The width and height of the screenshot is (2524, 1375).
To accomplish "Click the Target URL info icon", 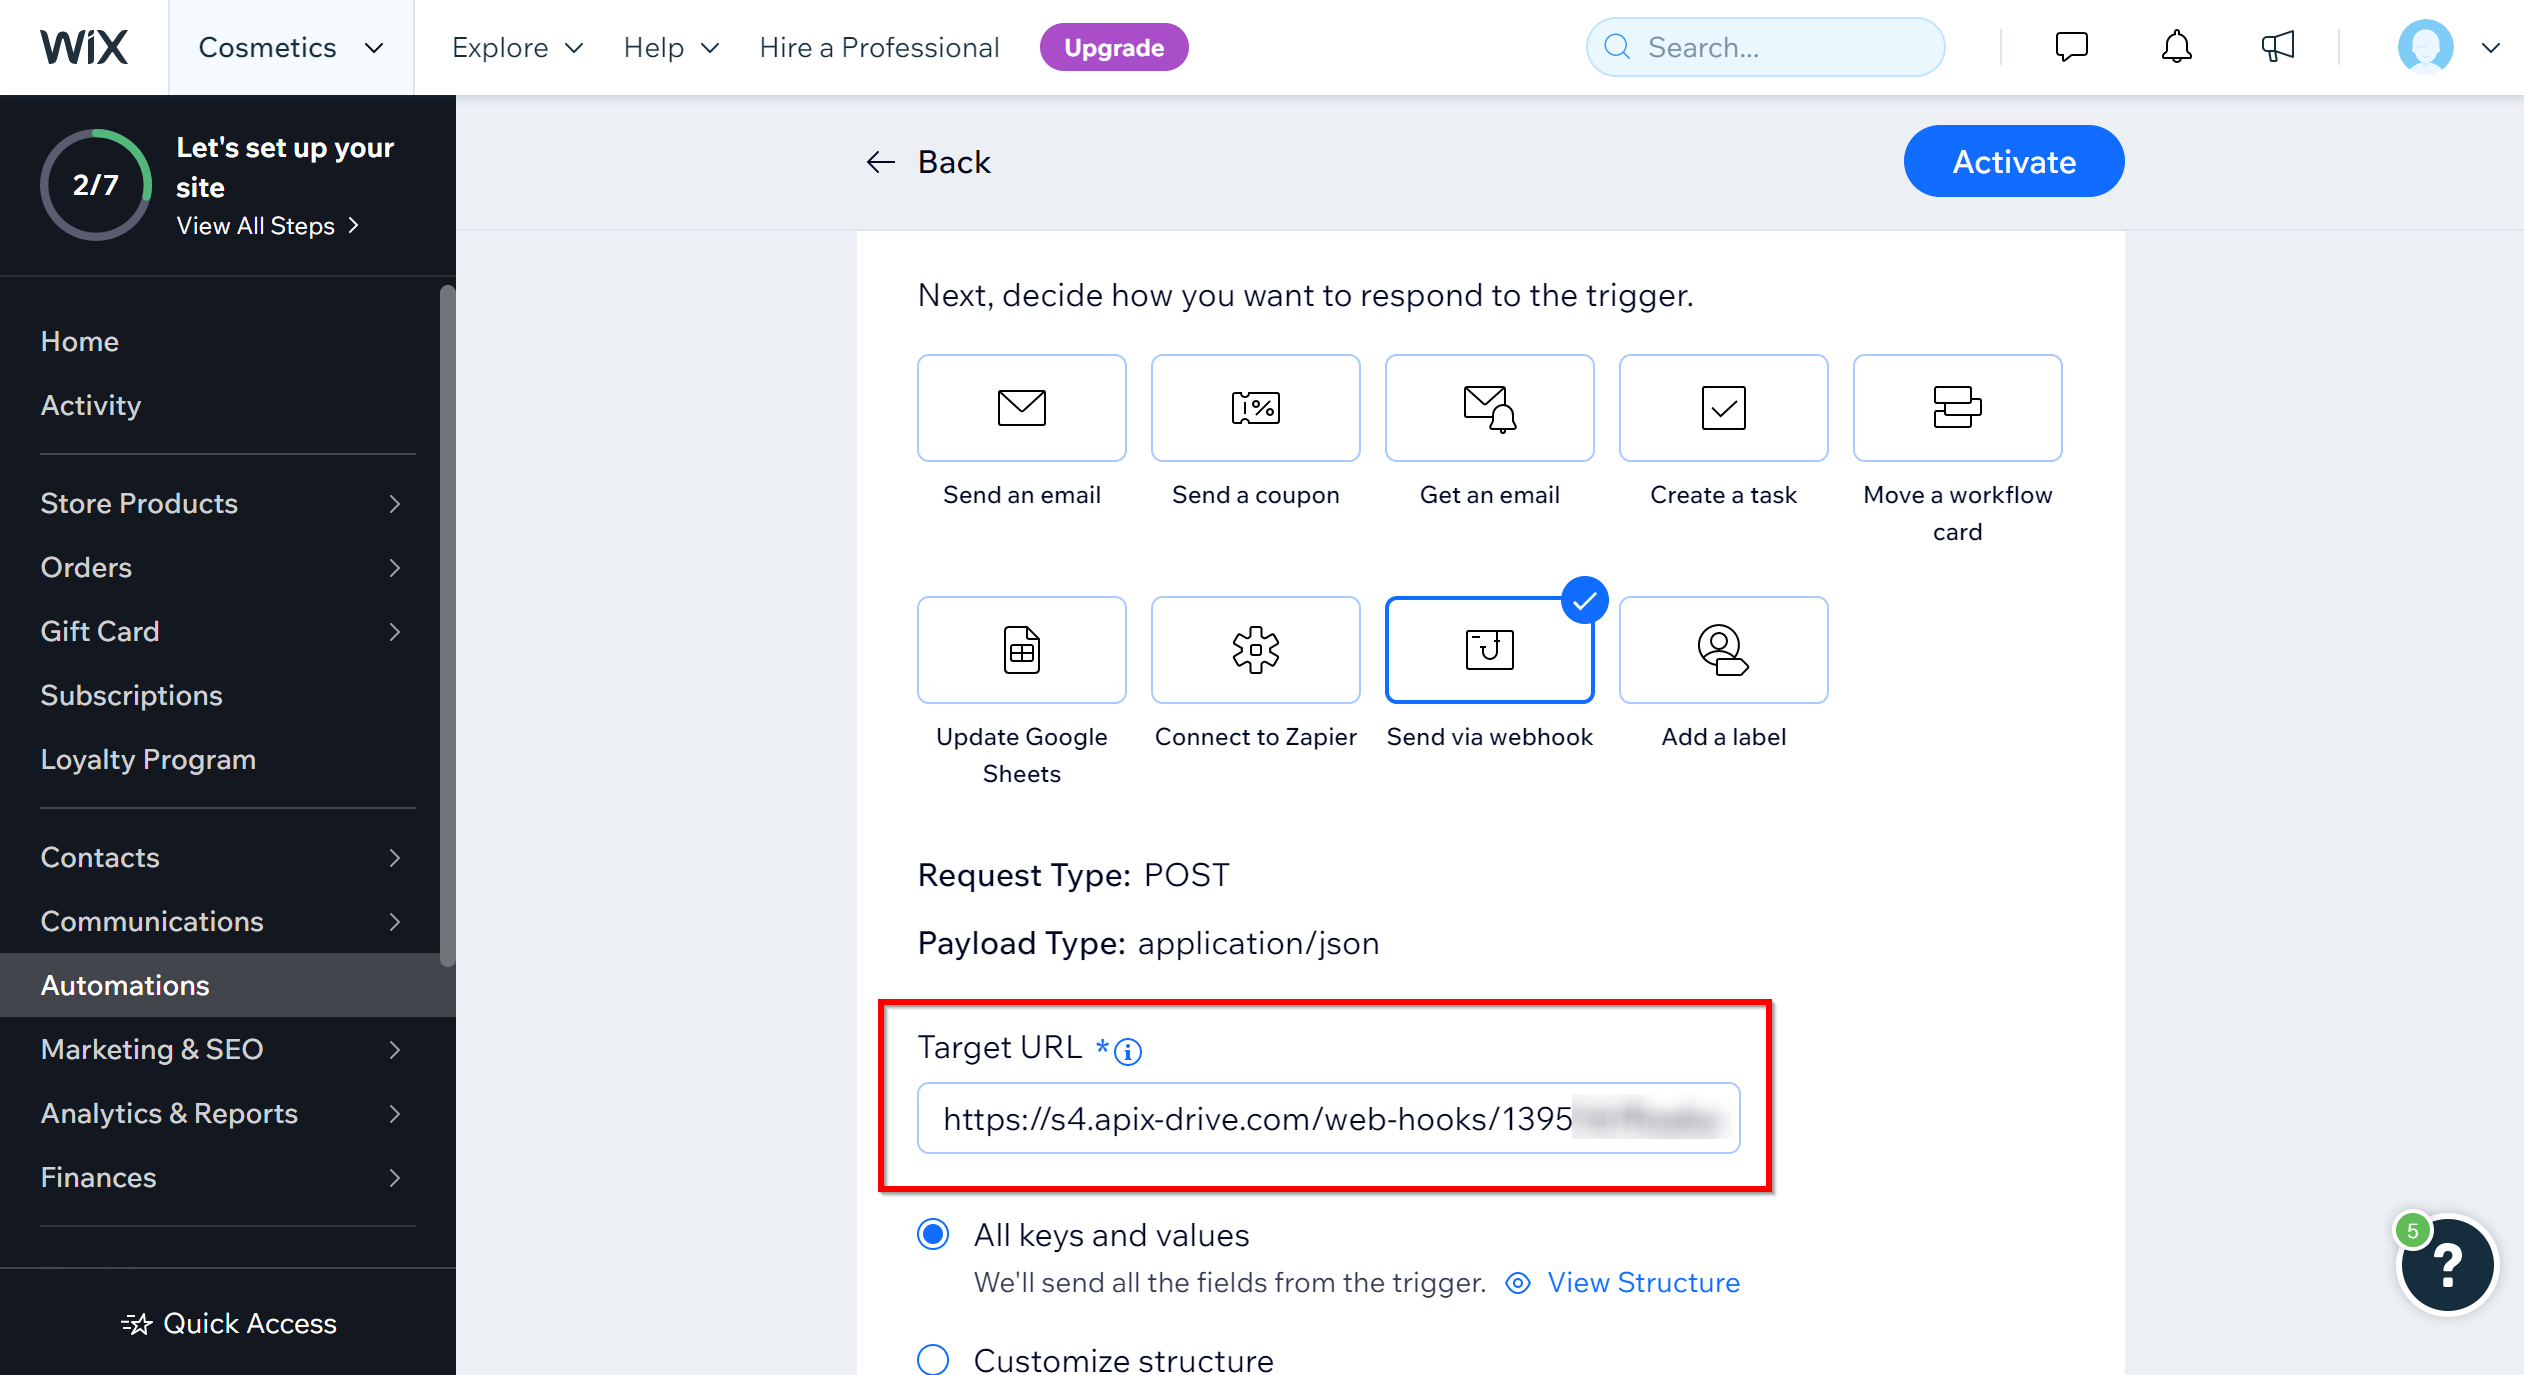I will [1128, 1051].
